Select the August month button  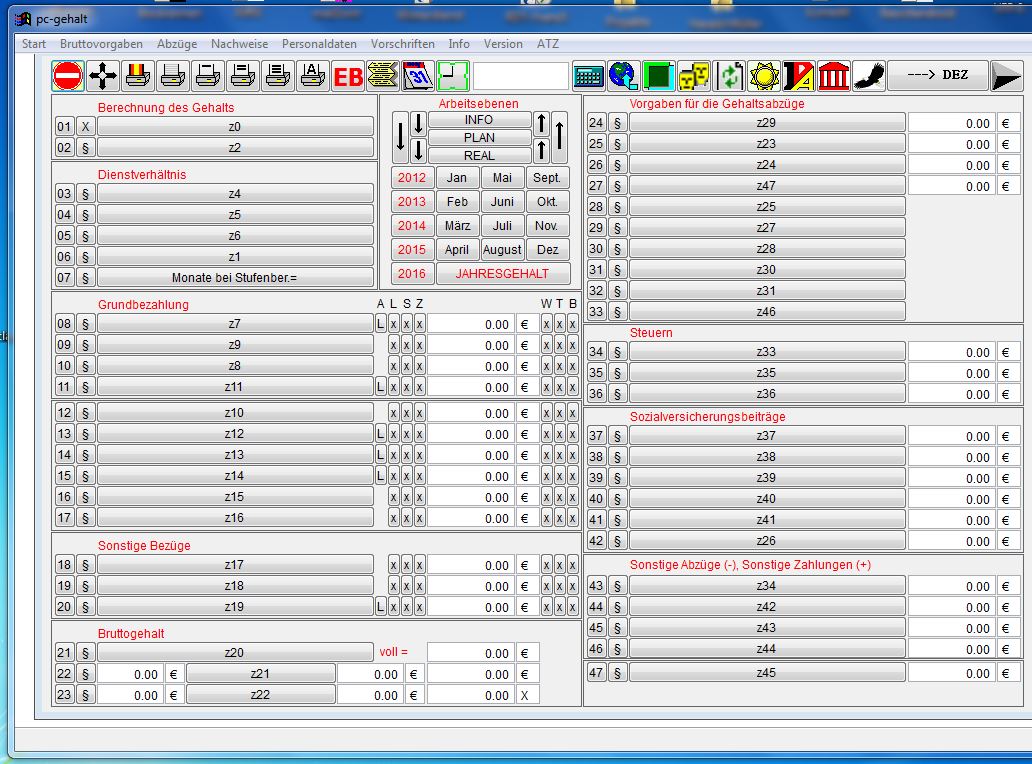click(x=502, y=250)
